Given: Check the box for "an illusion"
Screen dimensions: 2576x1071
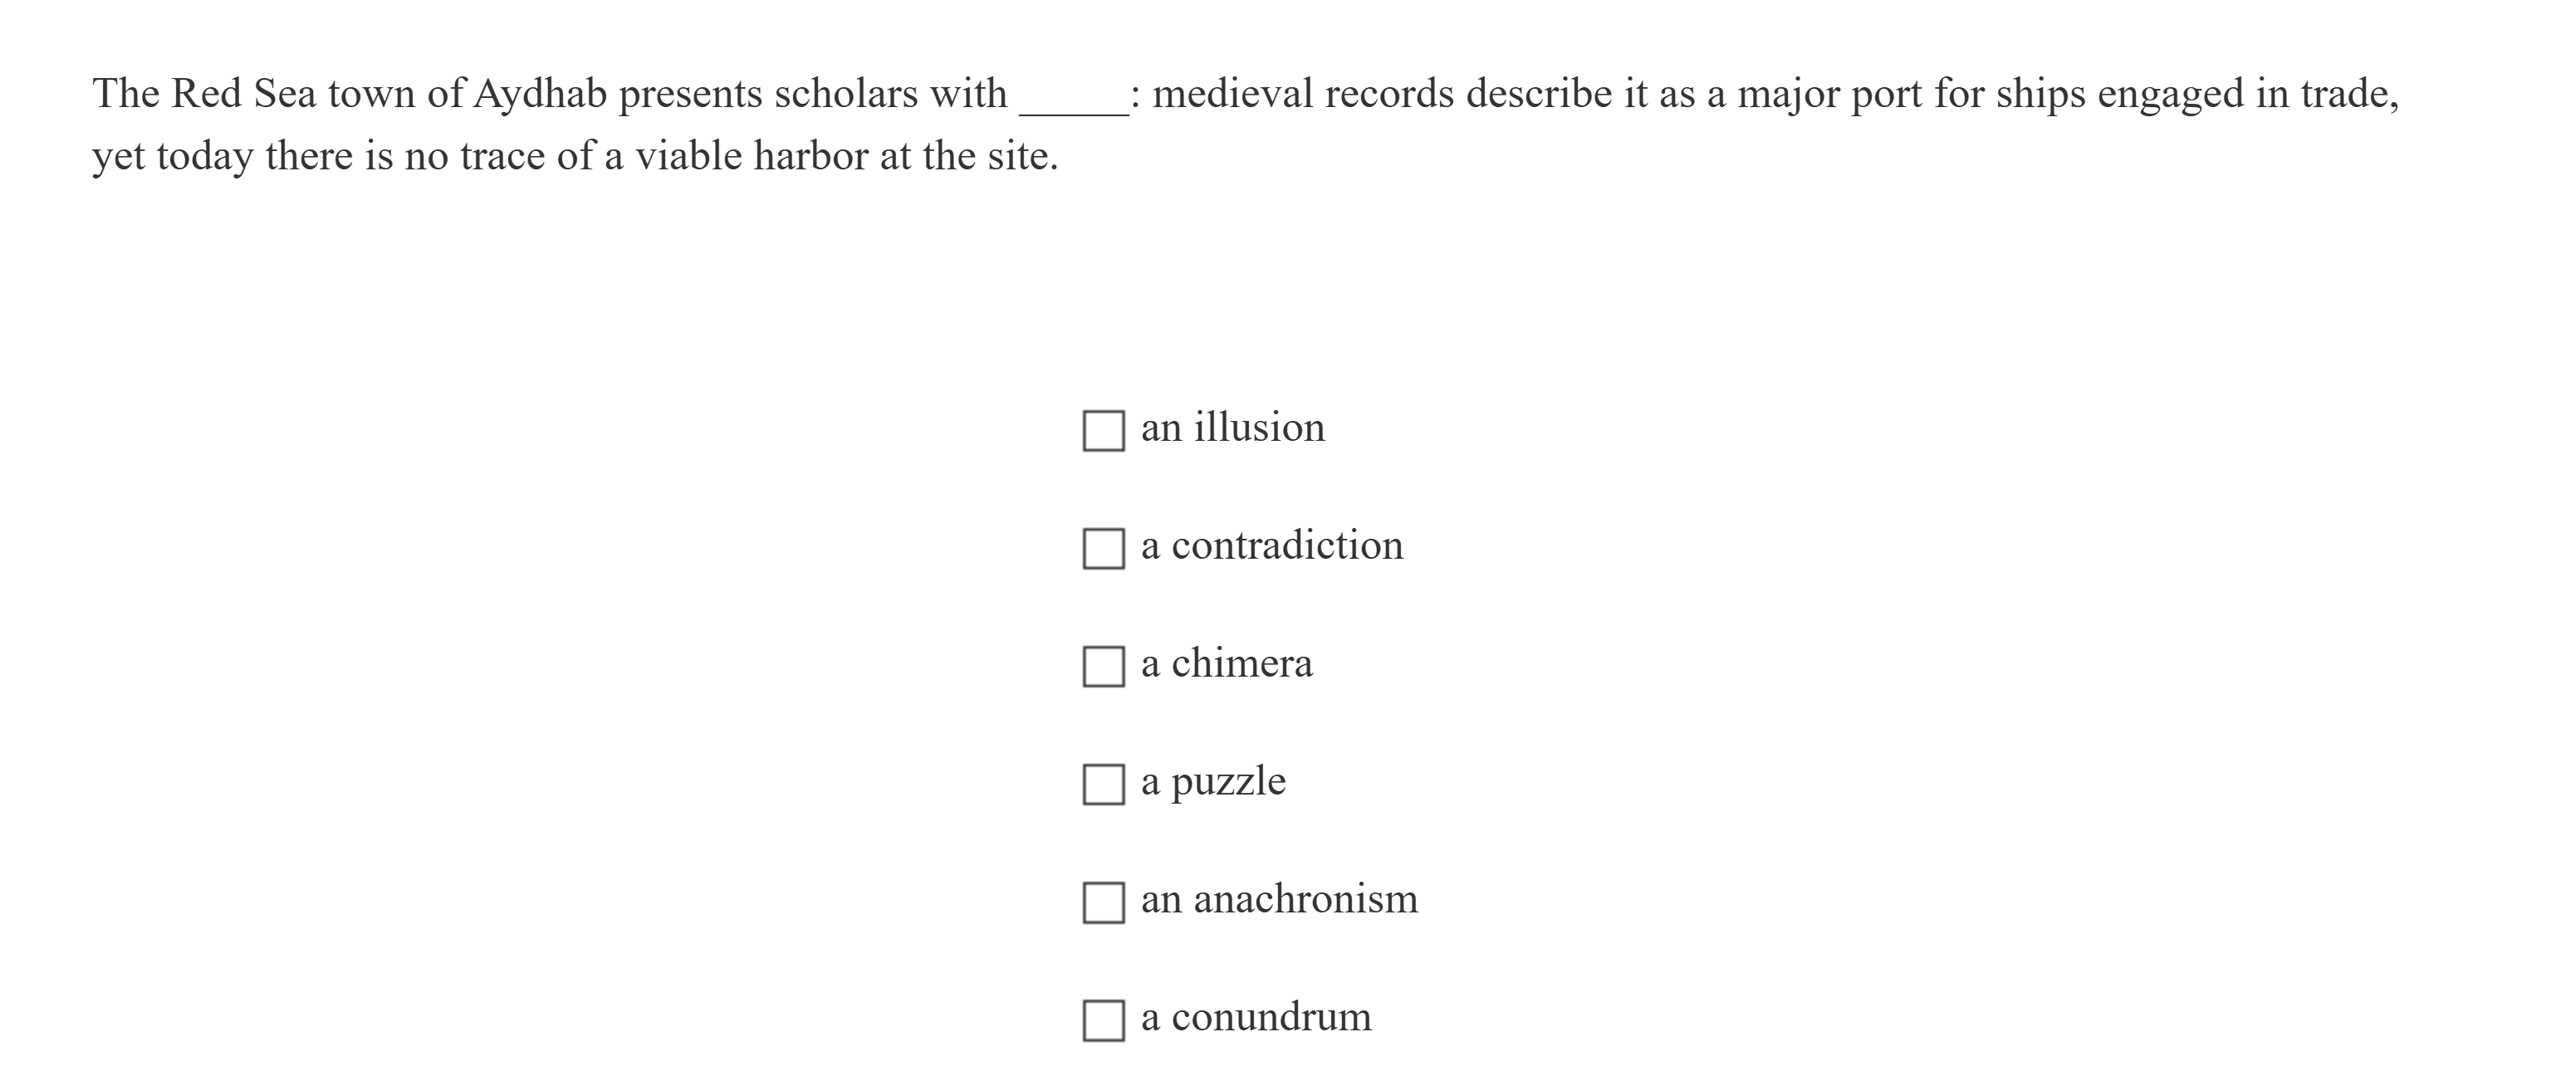Looking at the screenshot, I should [x=1103, y=432].
